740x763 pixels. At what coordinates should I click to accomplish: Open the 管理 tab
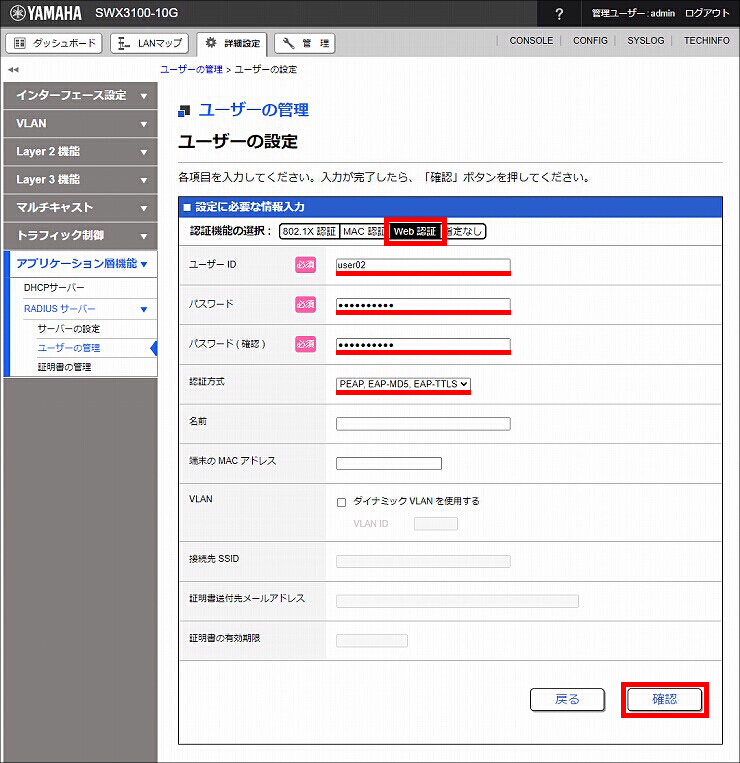click(x=305, y=43)
